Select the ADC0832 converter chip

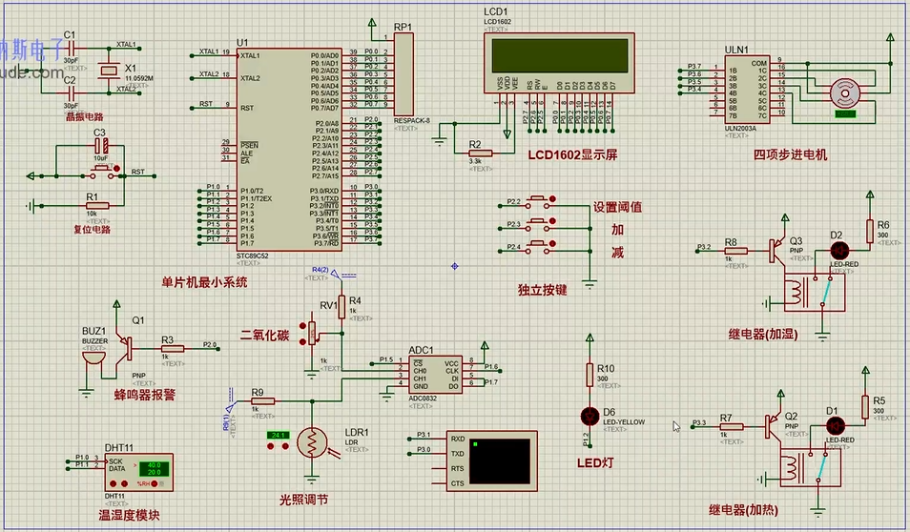(x=435, y=375)
